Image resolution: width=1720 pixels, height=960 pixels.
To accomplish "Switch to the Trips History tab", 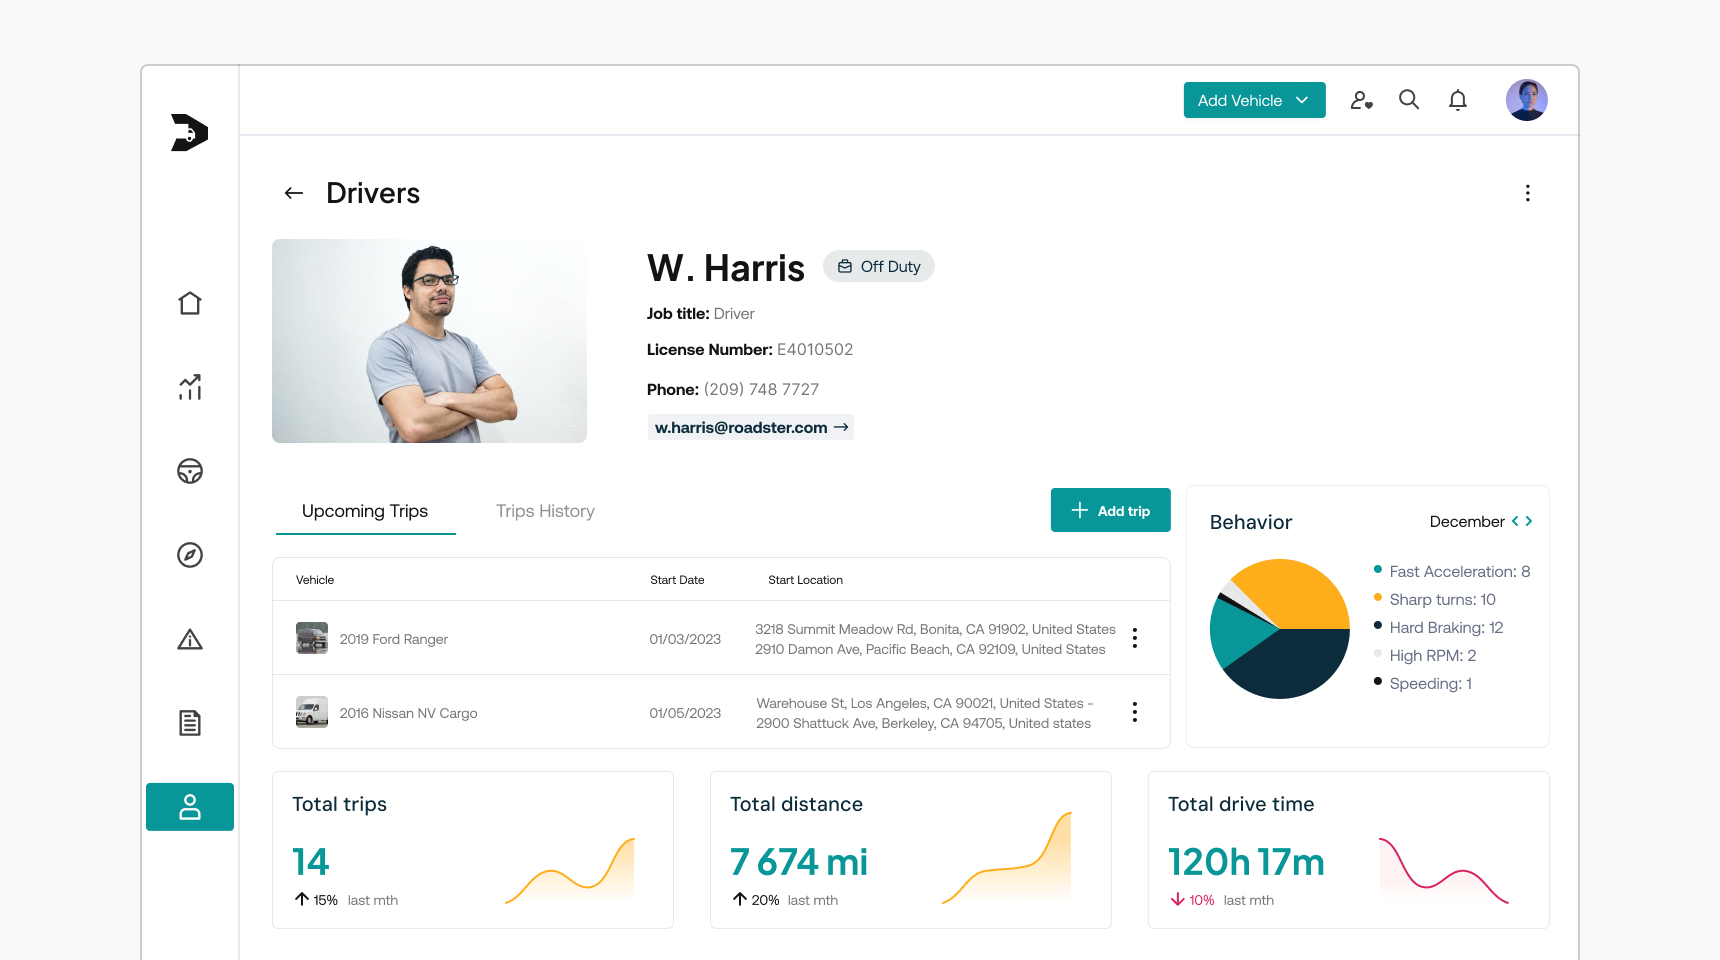I will pos(545,511).
